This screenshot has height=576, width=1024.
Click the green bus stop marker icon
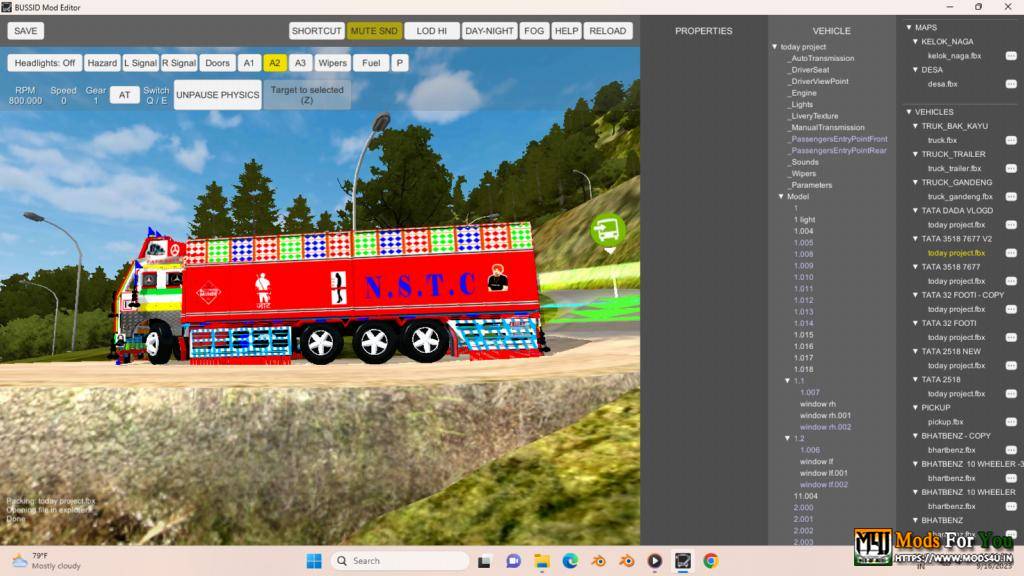point(607,231)
